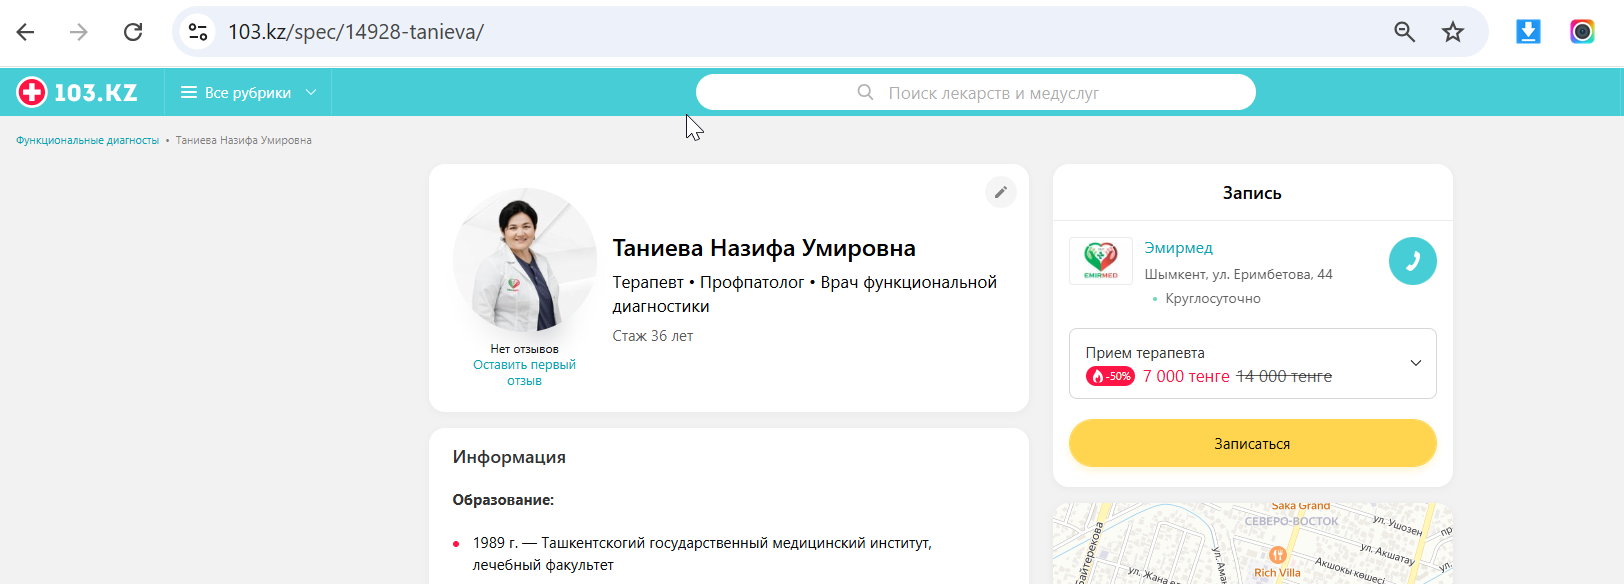Screen dimensions: 1624x584
Task: Open the Все рубрики menu
Action: coord(249,92)
